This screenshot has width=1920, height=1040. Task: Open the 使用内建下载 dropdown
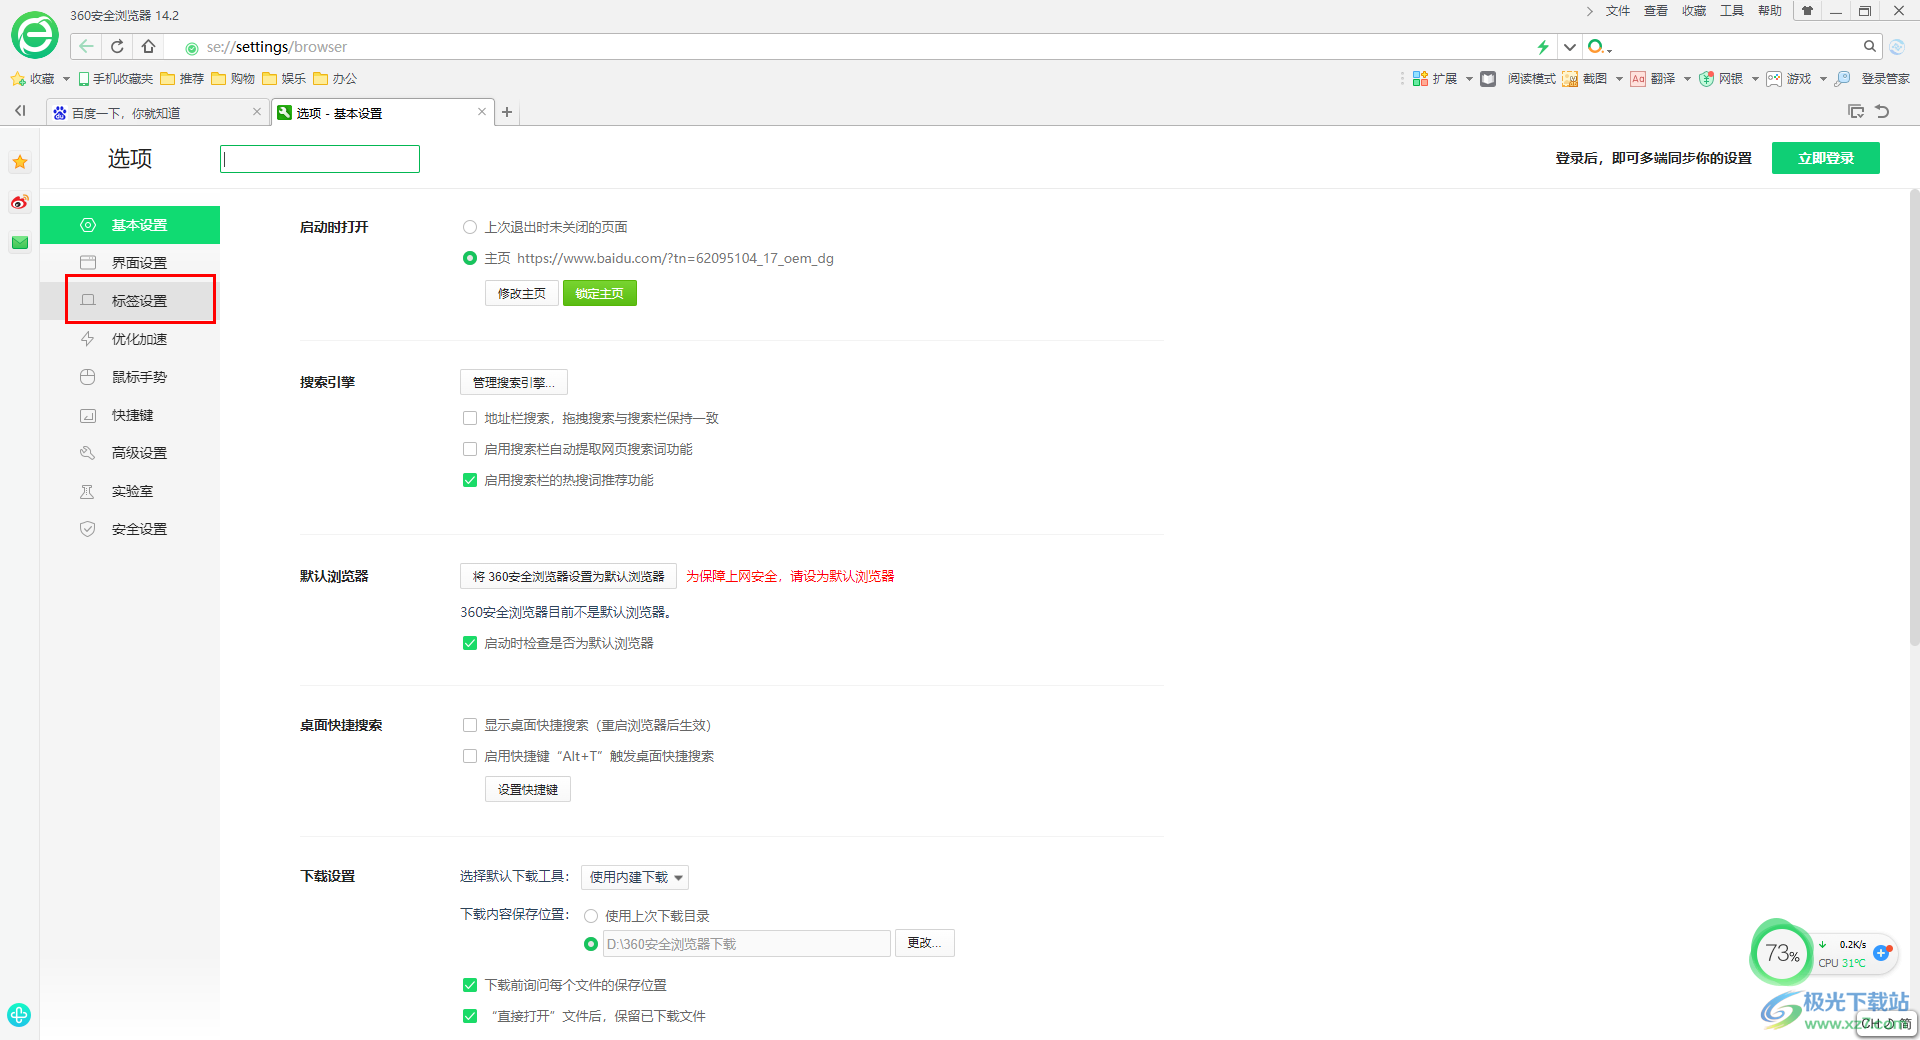[635, 877]
